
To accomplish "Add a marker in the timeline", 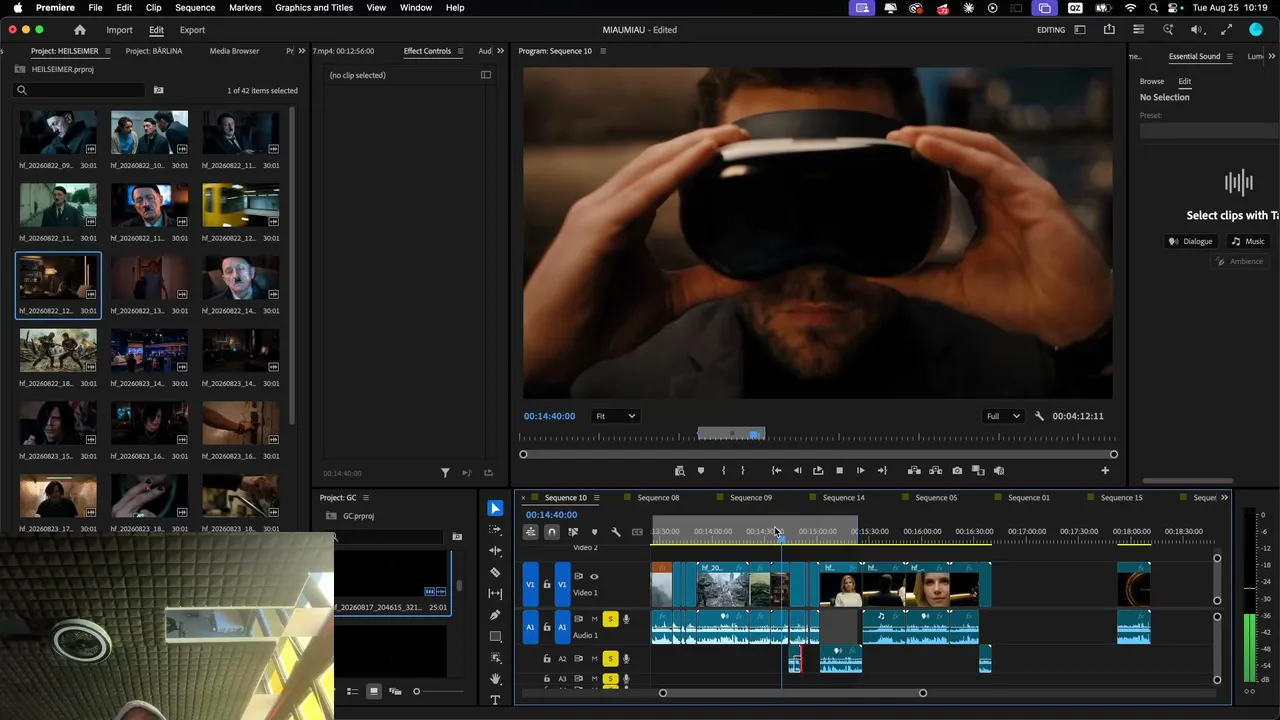I will pos(594,532).
